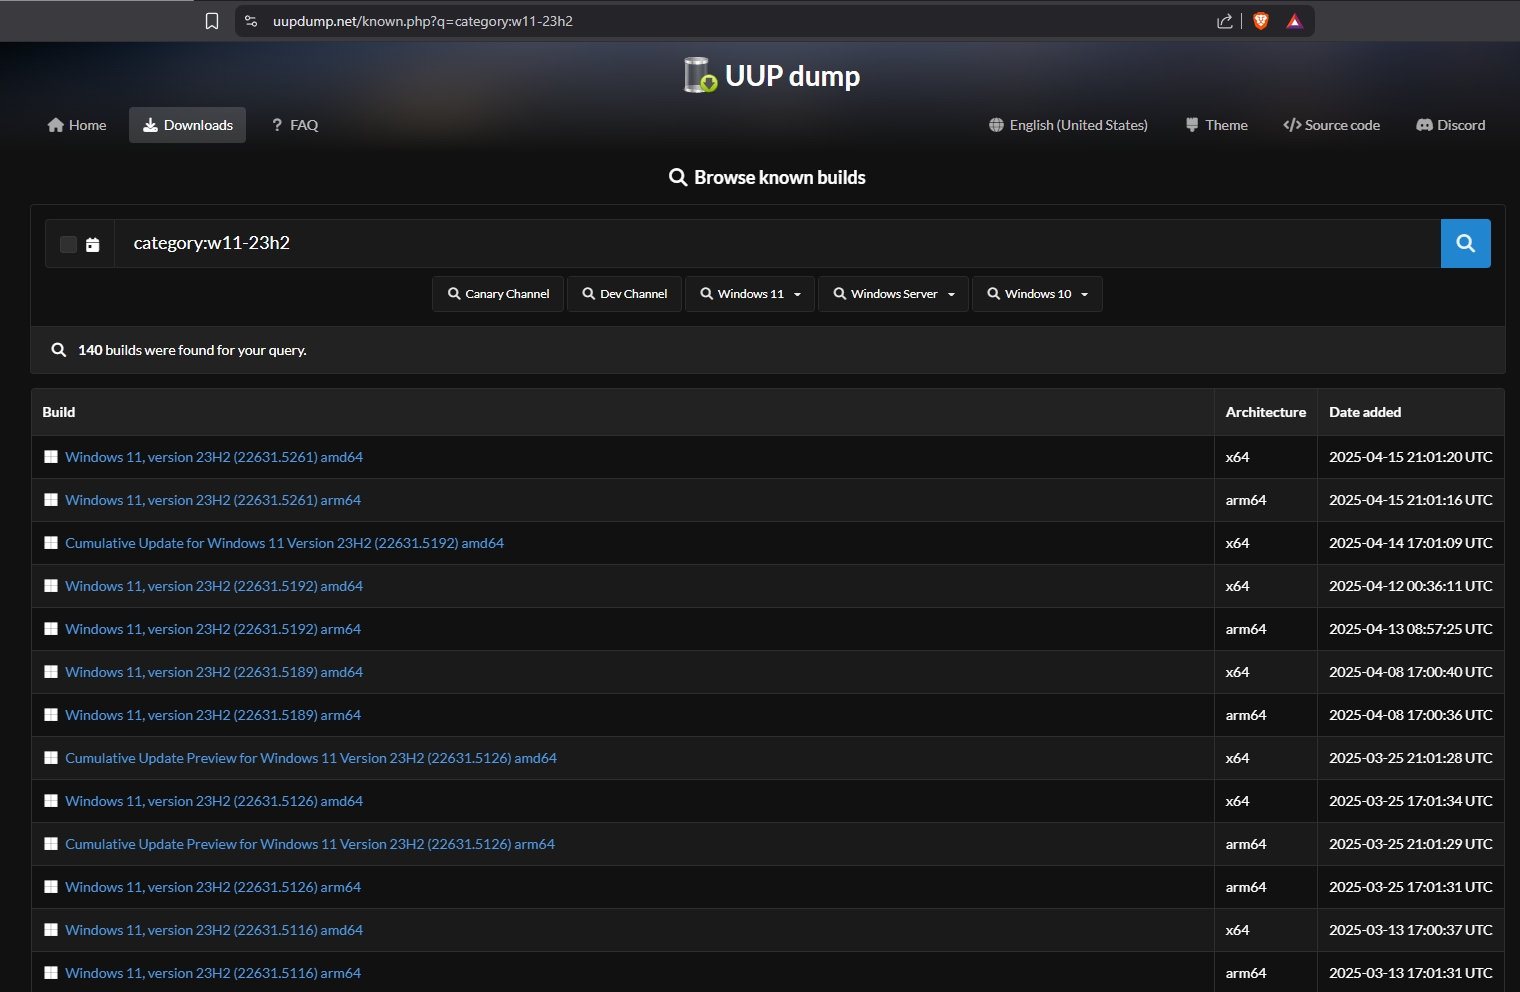Open Windows 11 23H2 (22631.5261) amd64 build
Viewport: 1520px width, 992px height.
click(214, 457)
